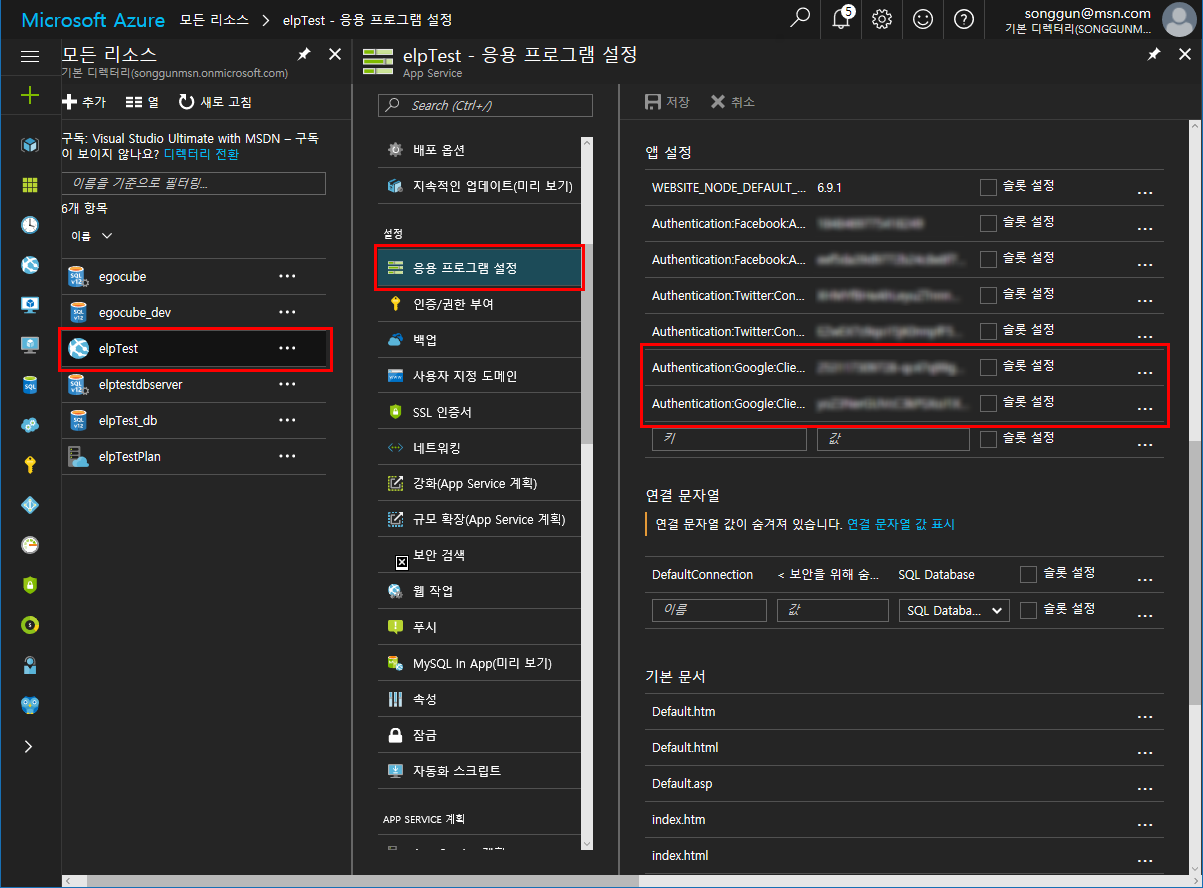The width and height of the screenshot is (1203, 888).
Task: Click the green plus New resource icon
Action: coord(30,96)
